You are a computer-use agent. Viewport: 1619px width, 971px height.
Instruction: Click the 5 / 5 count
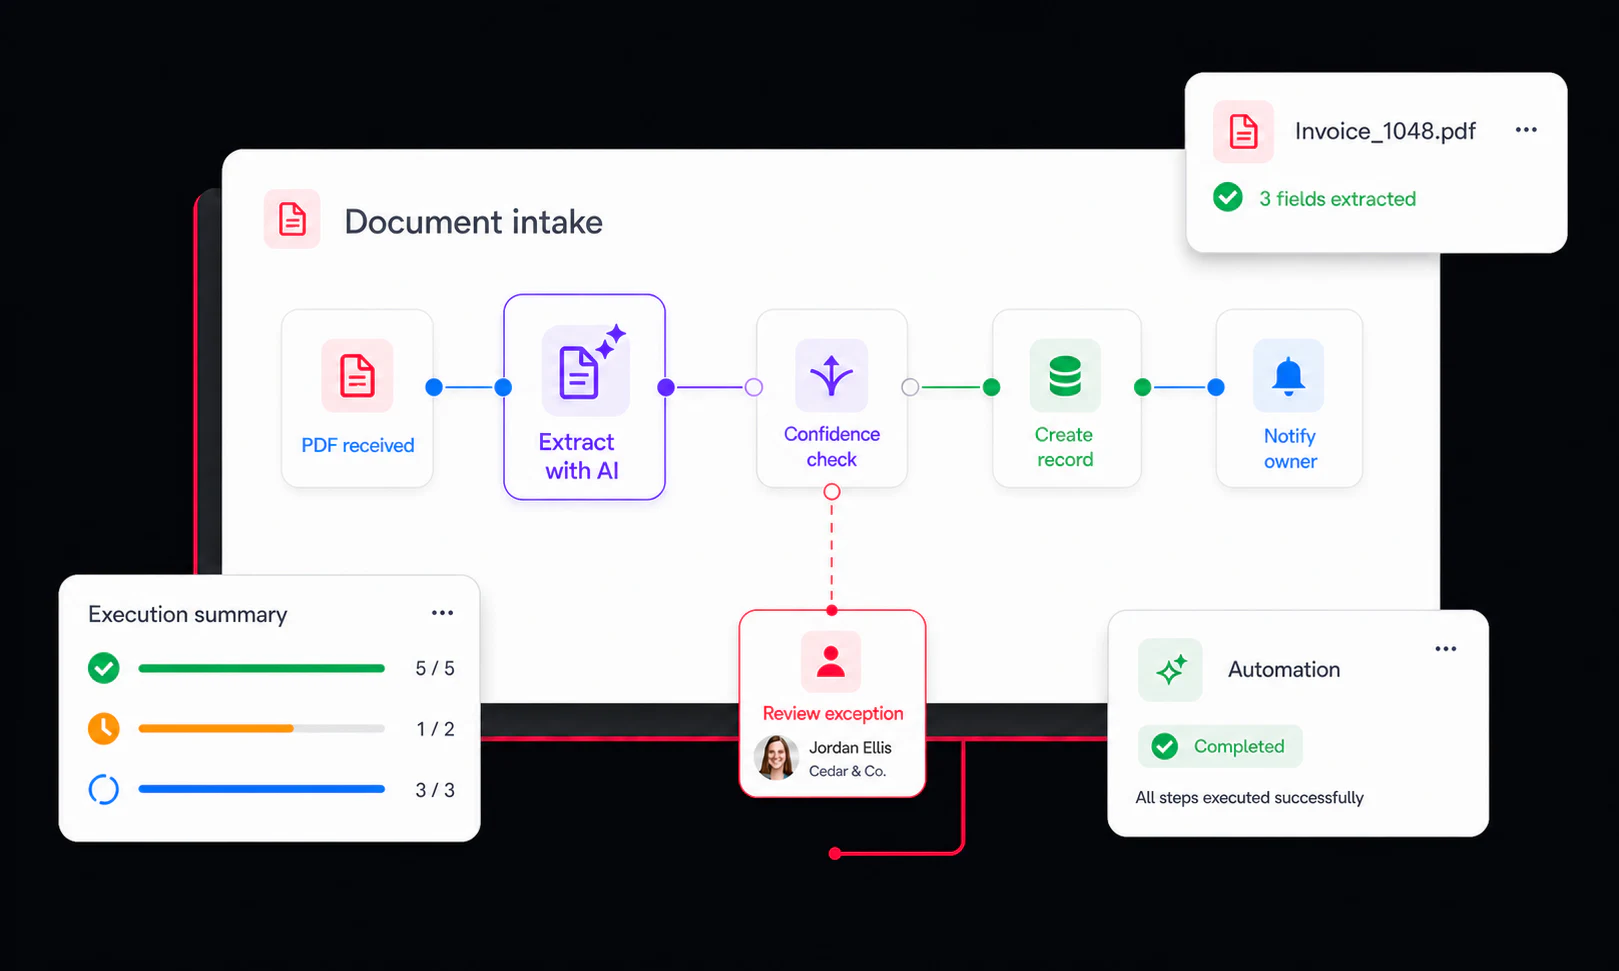435,668
